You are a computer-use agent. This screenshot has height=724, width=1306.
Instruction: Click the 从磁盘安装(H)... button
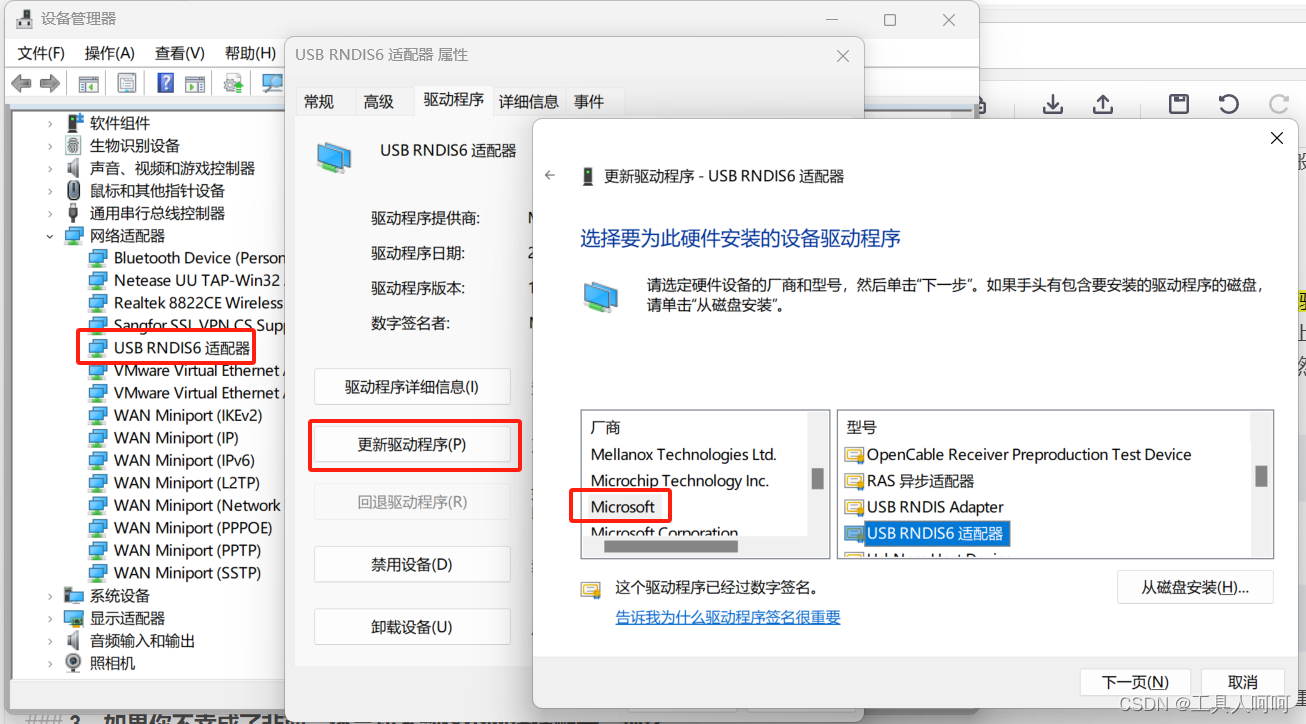click(1195, 587)
